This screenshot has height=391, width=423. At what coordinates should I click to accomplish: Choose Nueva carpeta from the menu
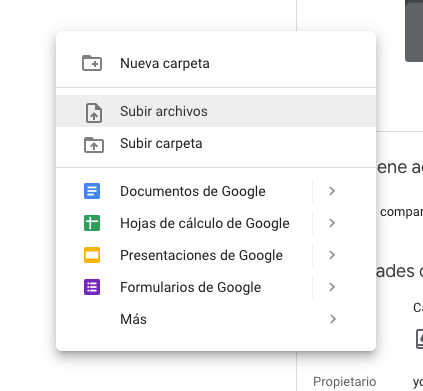click(x=216, y=63)
